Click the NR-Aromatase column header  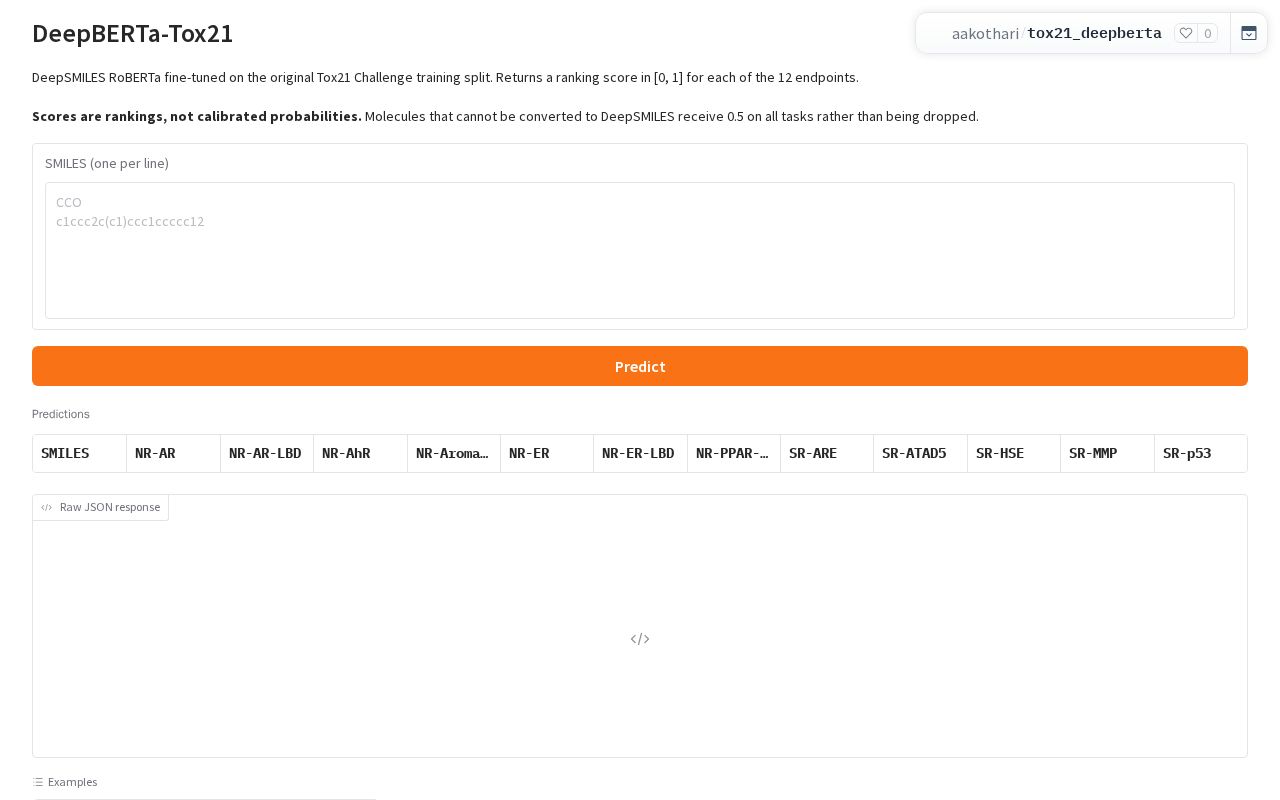pyautogui.click(x=454, y=453)
